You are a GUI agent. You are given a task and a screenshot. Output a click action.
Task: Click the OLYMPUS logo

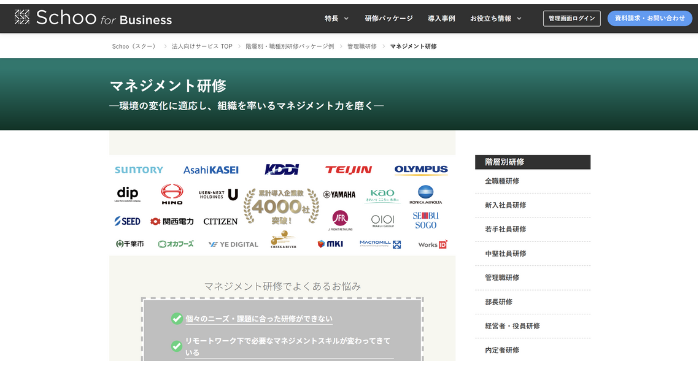(421, 170)
